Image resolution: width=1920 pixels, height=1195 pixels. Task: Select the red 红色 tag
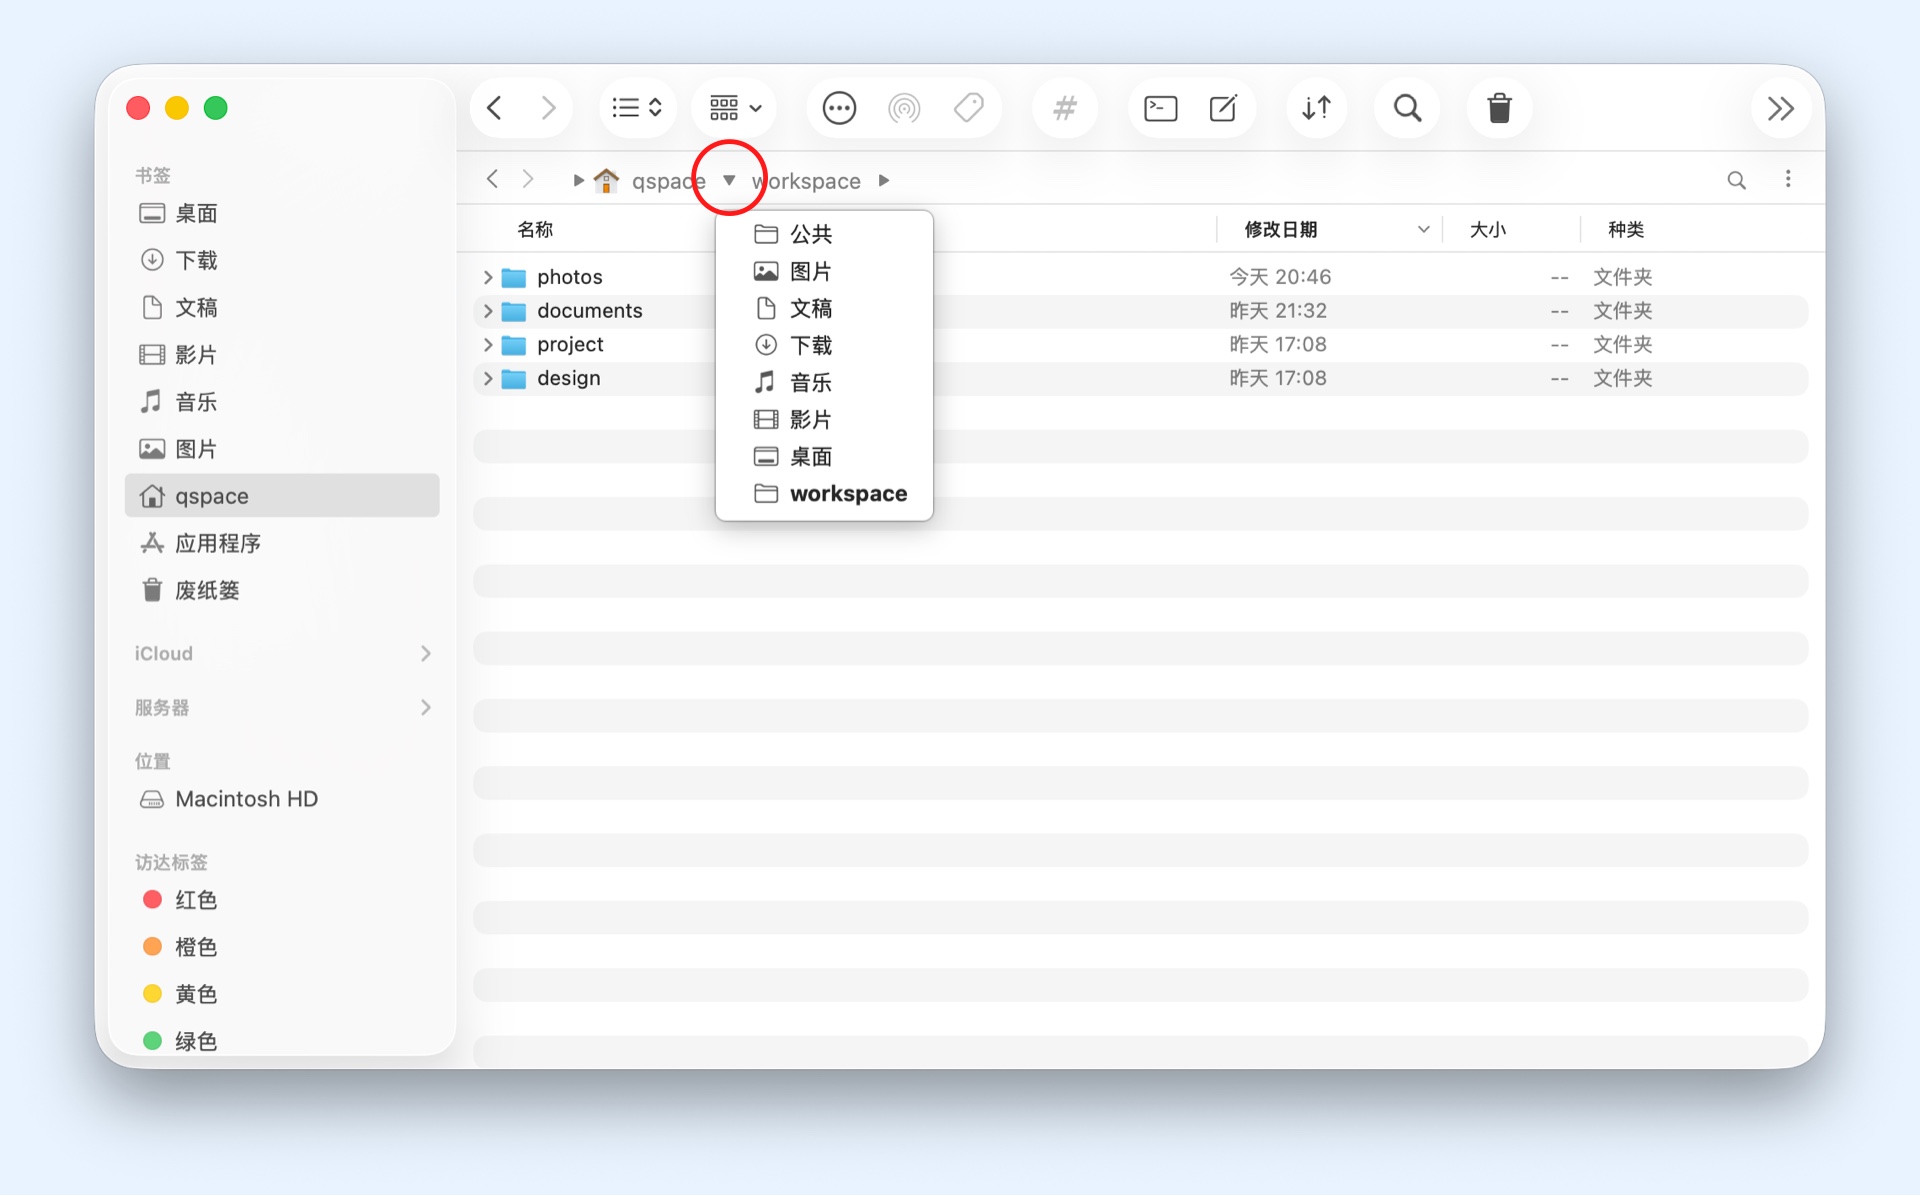point(195,900)
